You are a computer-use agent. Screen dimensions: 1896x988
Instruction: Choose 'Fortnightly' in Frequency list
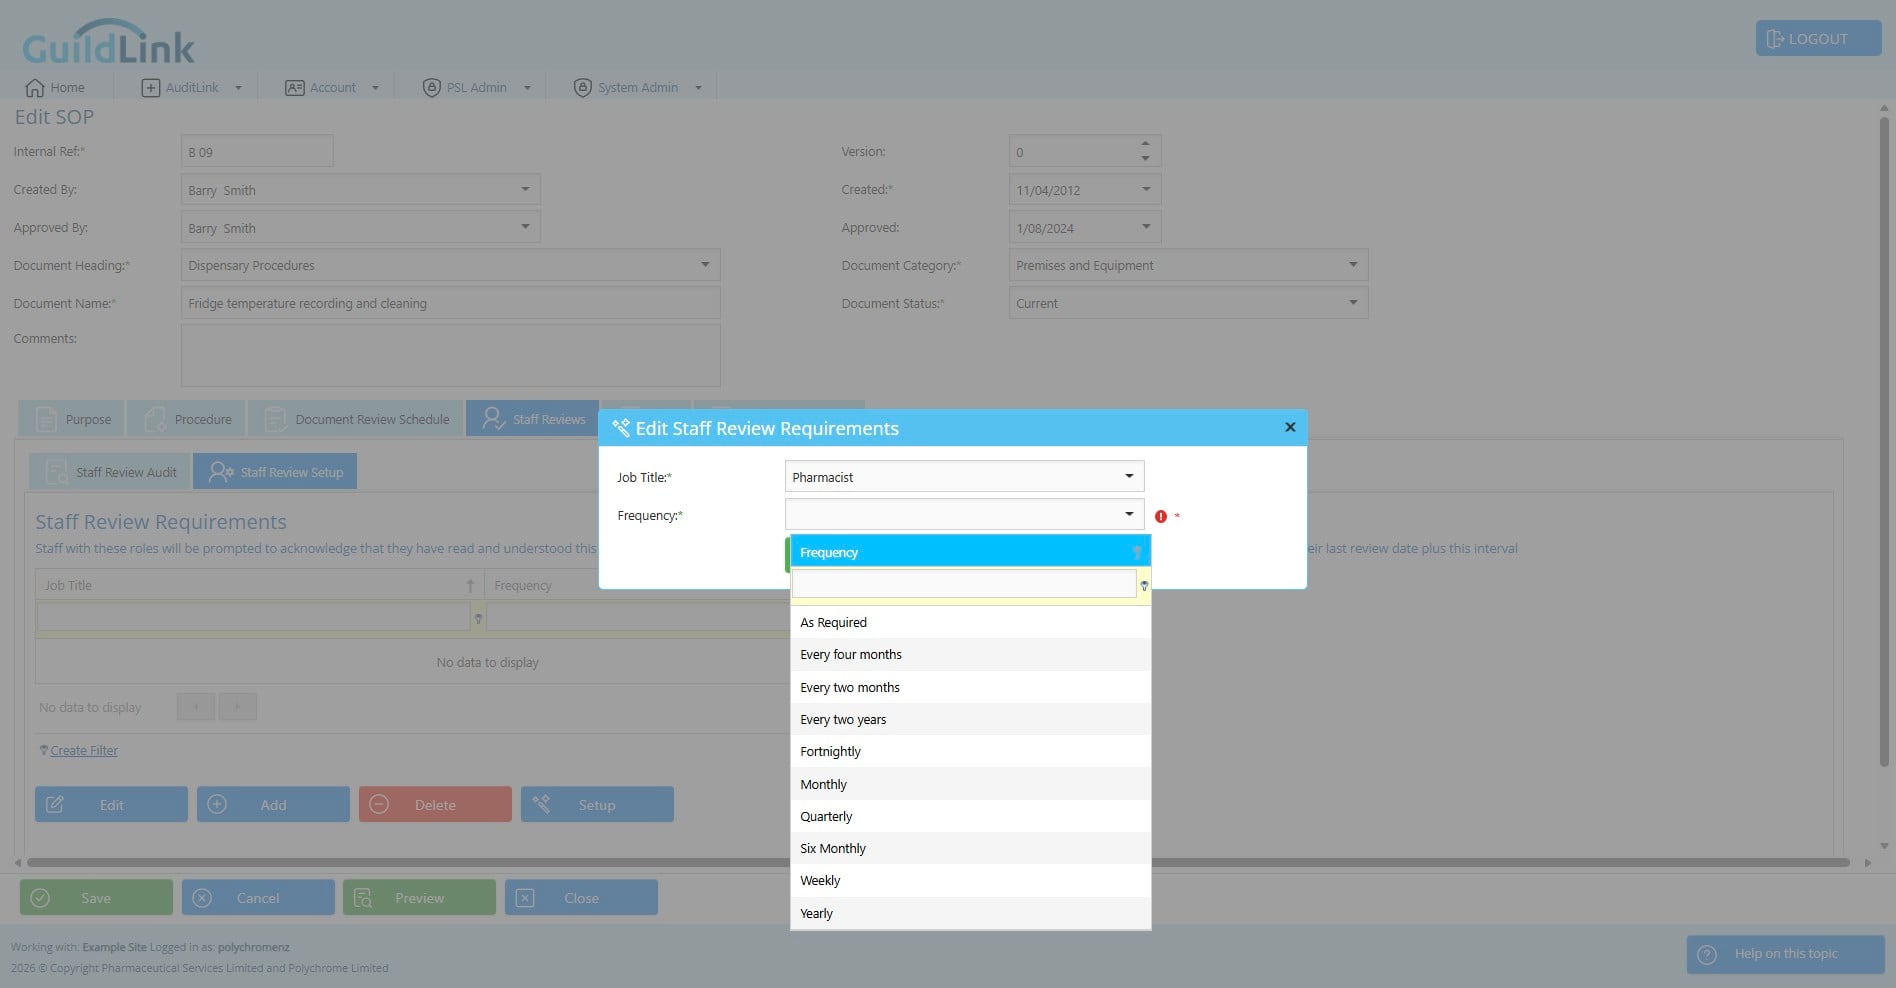pyautogui.click(x=970, y=751)
